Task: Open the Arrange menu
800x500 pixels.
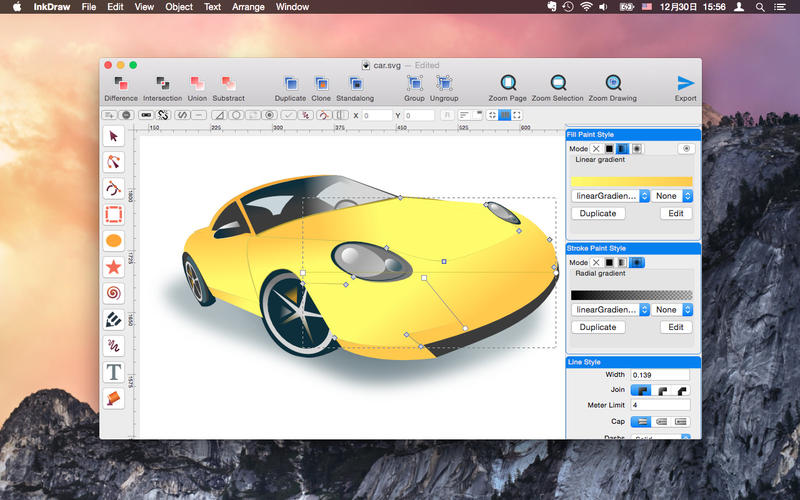Action: coord(249,7)
